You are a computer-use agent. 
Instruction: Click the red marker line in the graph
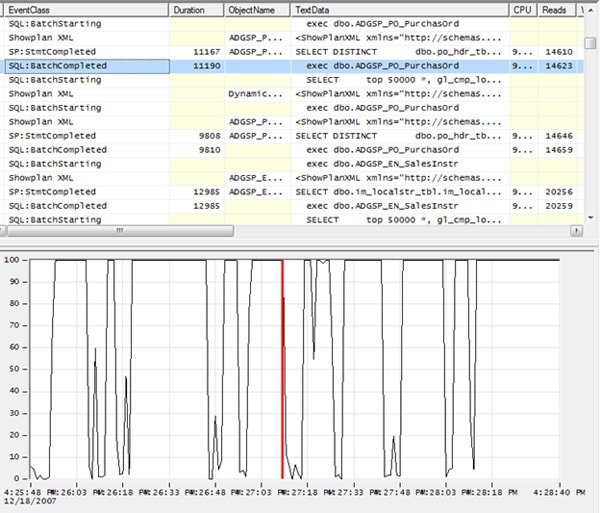click(x=283, y=369)
